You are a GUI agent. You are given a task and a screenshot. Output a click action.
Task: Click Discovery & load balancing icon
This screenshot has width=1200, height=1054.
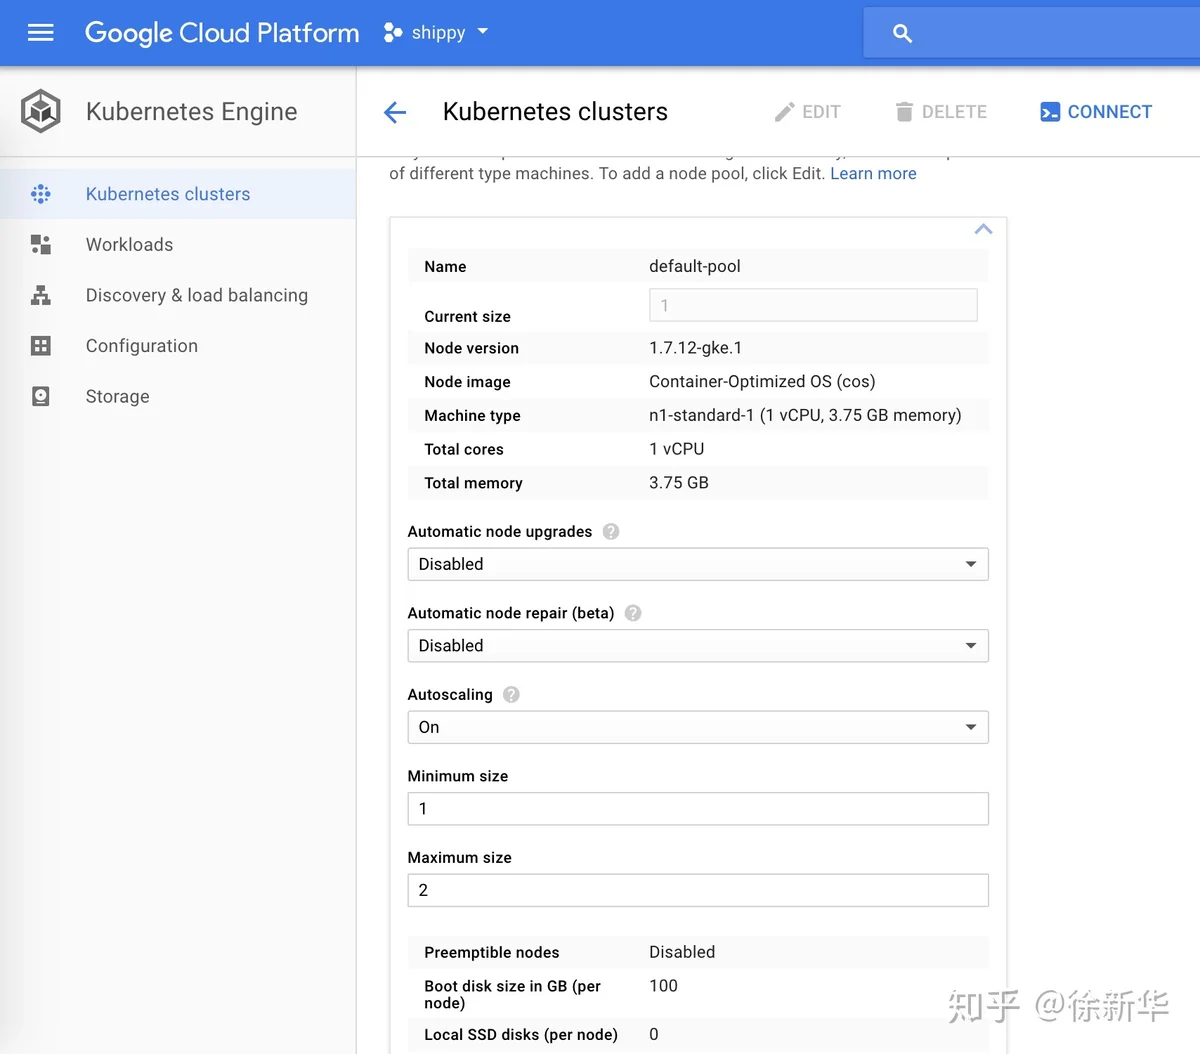tap(41, 295)
